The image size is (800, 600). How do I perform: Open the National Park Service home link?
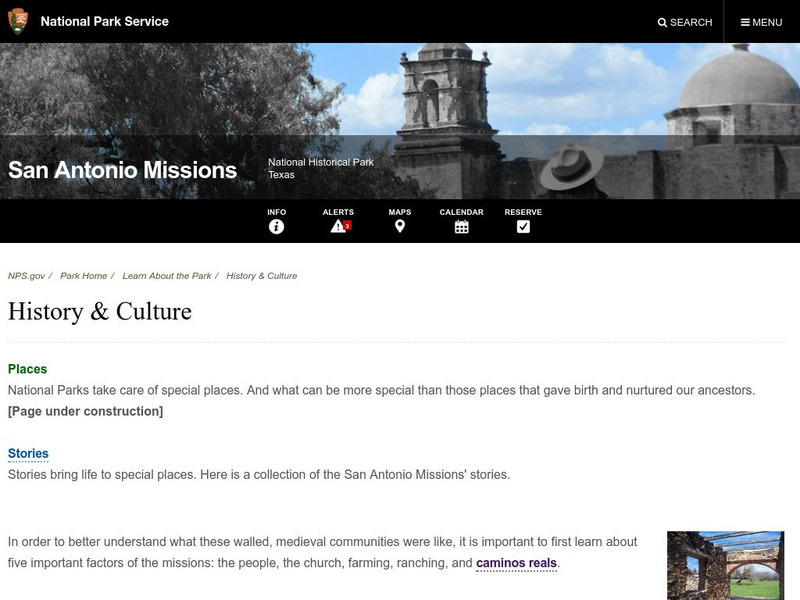coord(105,21)
